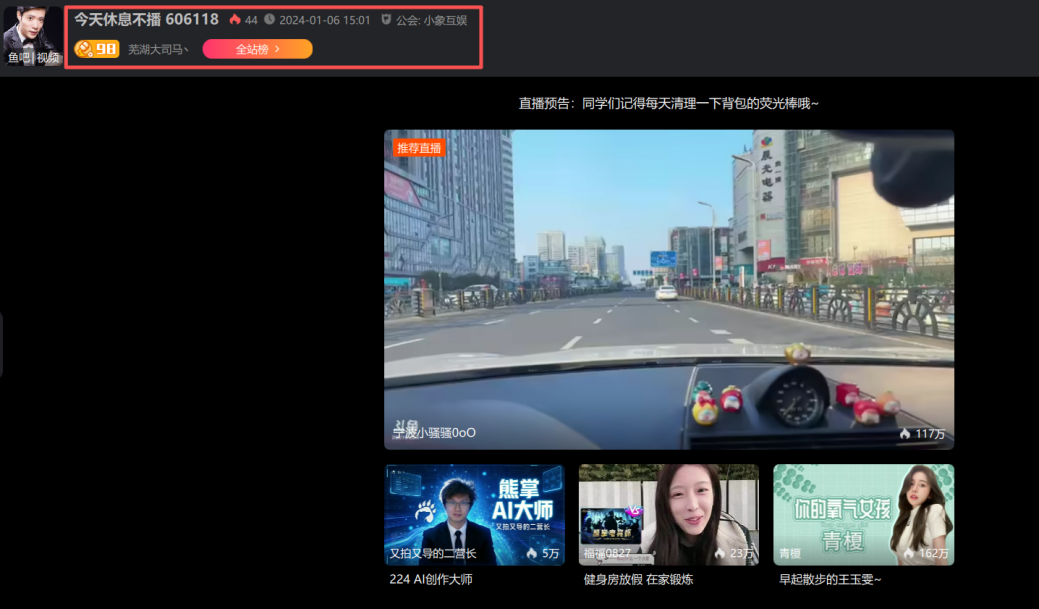Expand the 全站榜 ranking button
Viewport: 1039px width, 609px height.
pos(257,49)
